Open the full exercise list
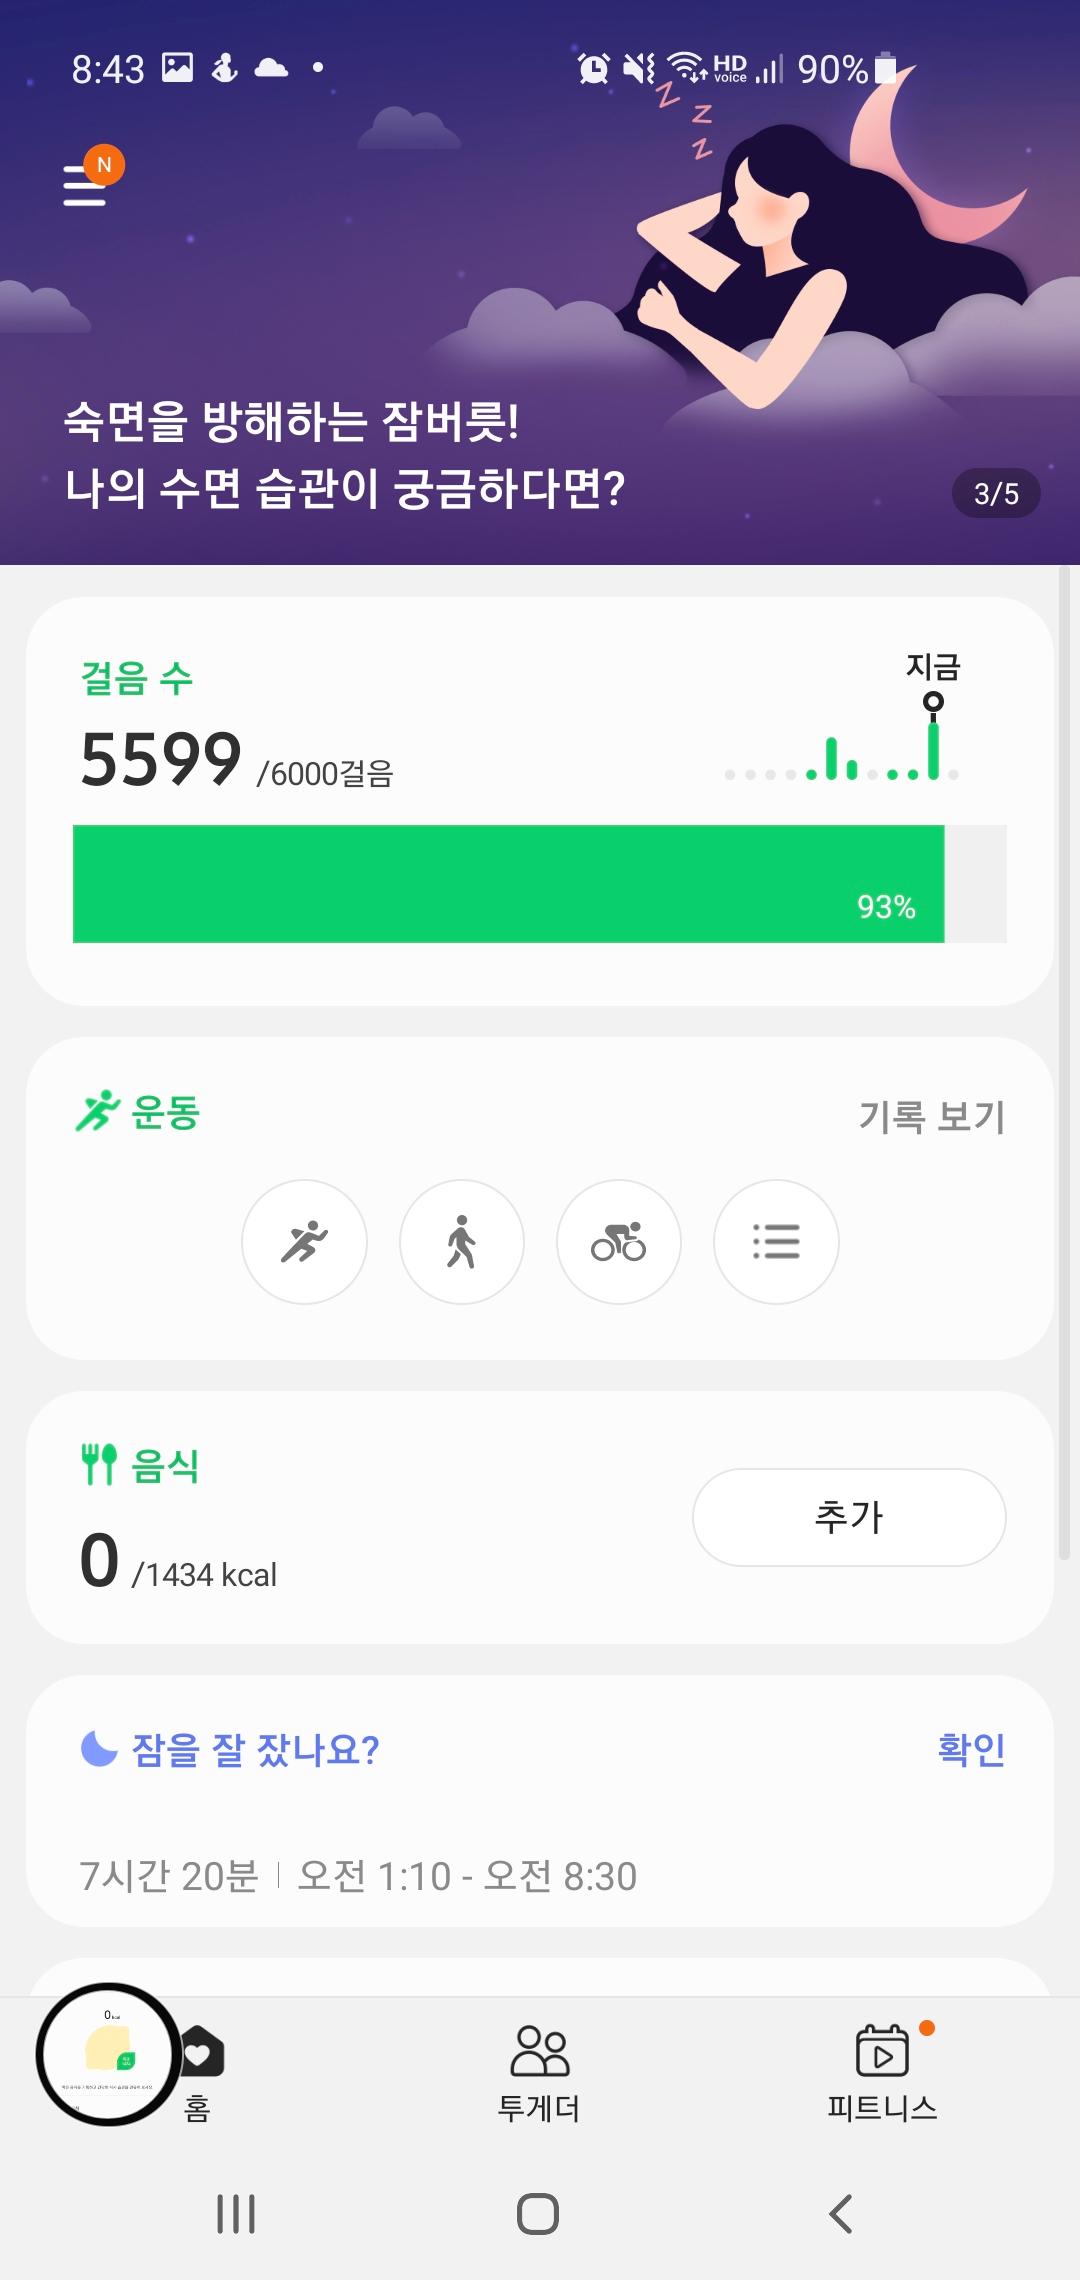 776,1242
